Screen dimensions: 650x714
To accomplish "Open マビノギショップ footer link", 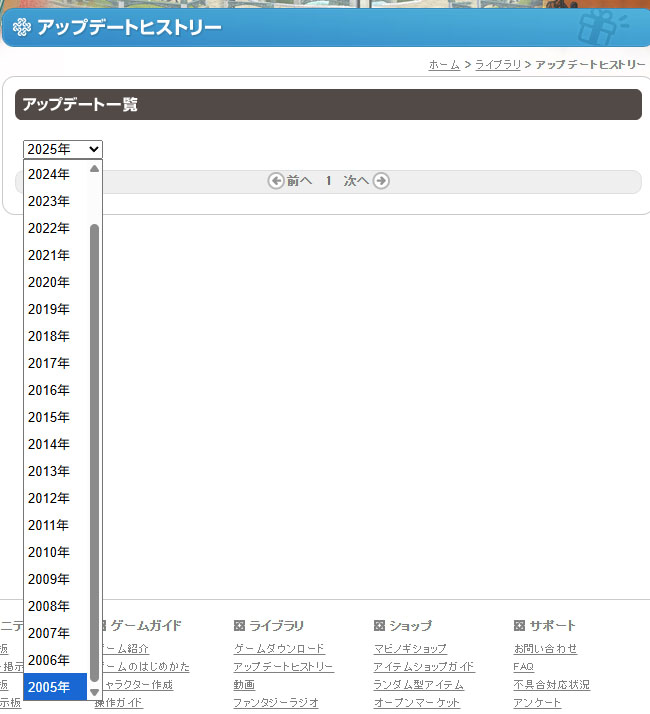I will click(410, 648).
